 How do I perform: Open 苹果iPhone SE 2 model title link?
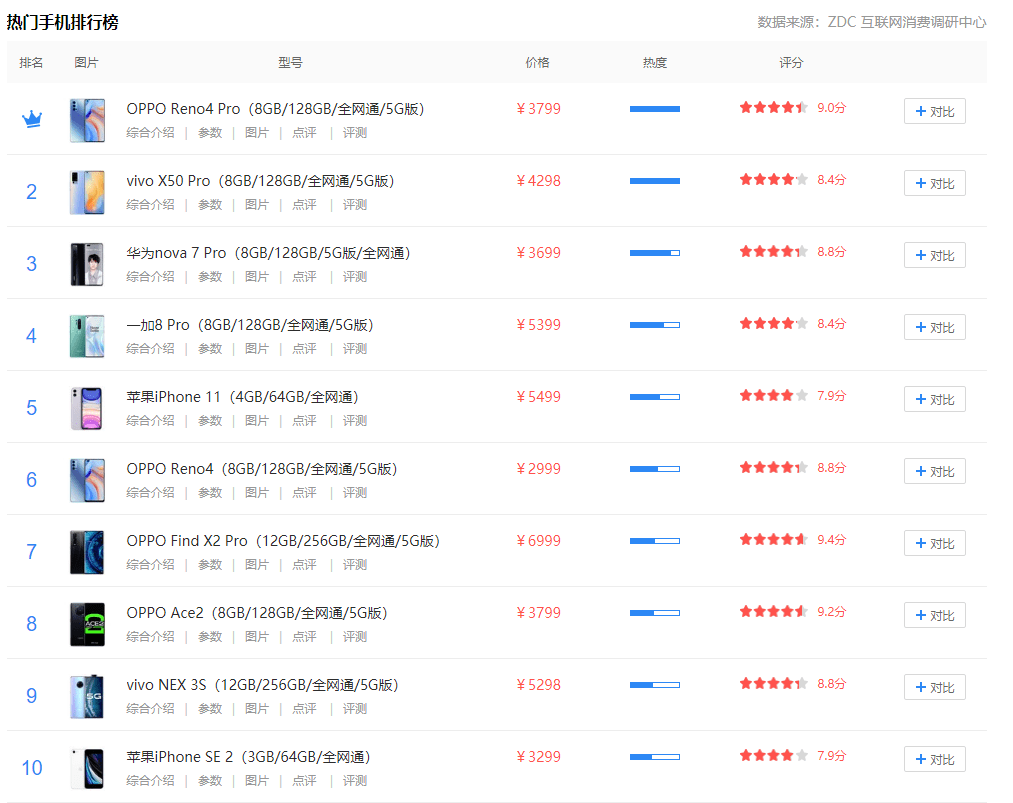click(248, 757)
